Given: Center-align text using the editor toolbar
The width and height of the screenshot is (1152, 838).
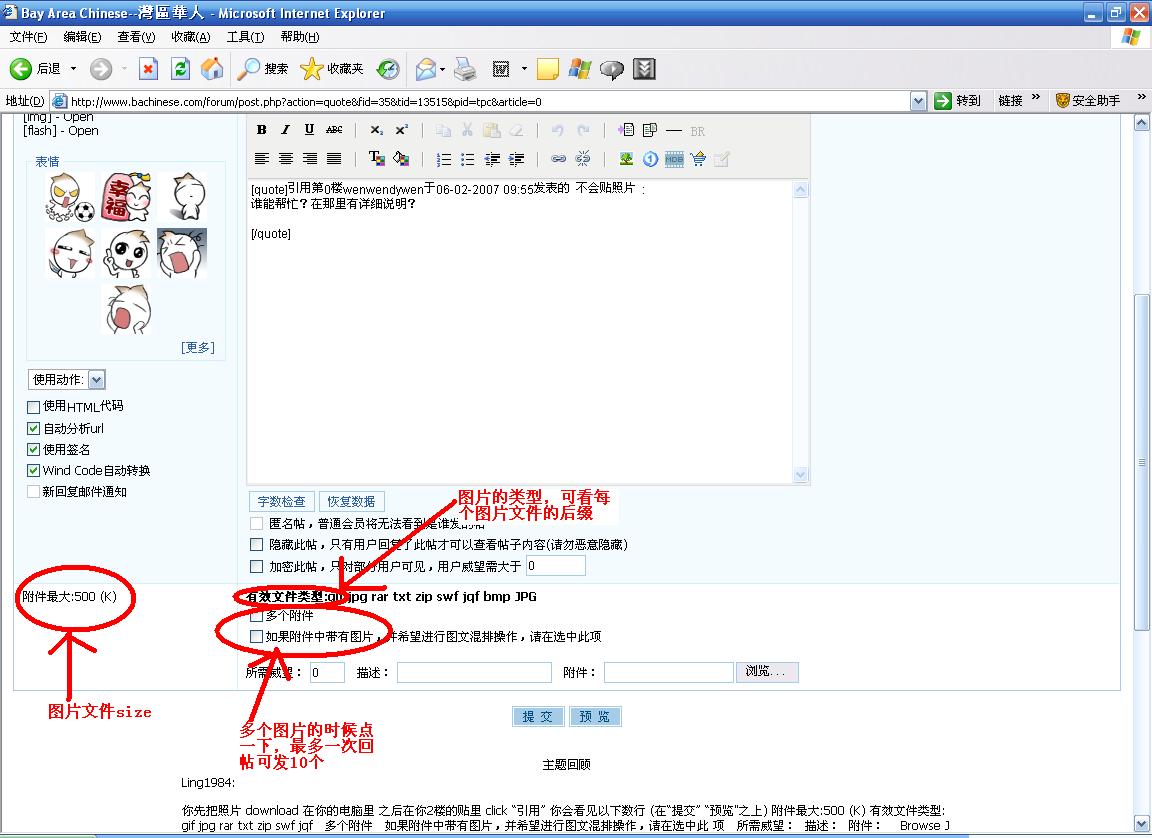Looking at the screenshot, I should click(286, 158).
